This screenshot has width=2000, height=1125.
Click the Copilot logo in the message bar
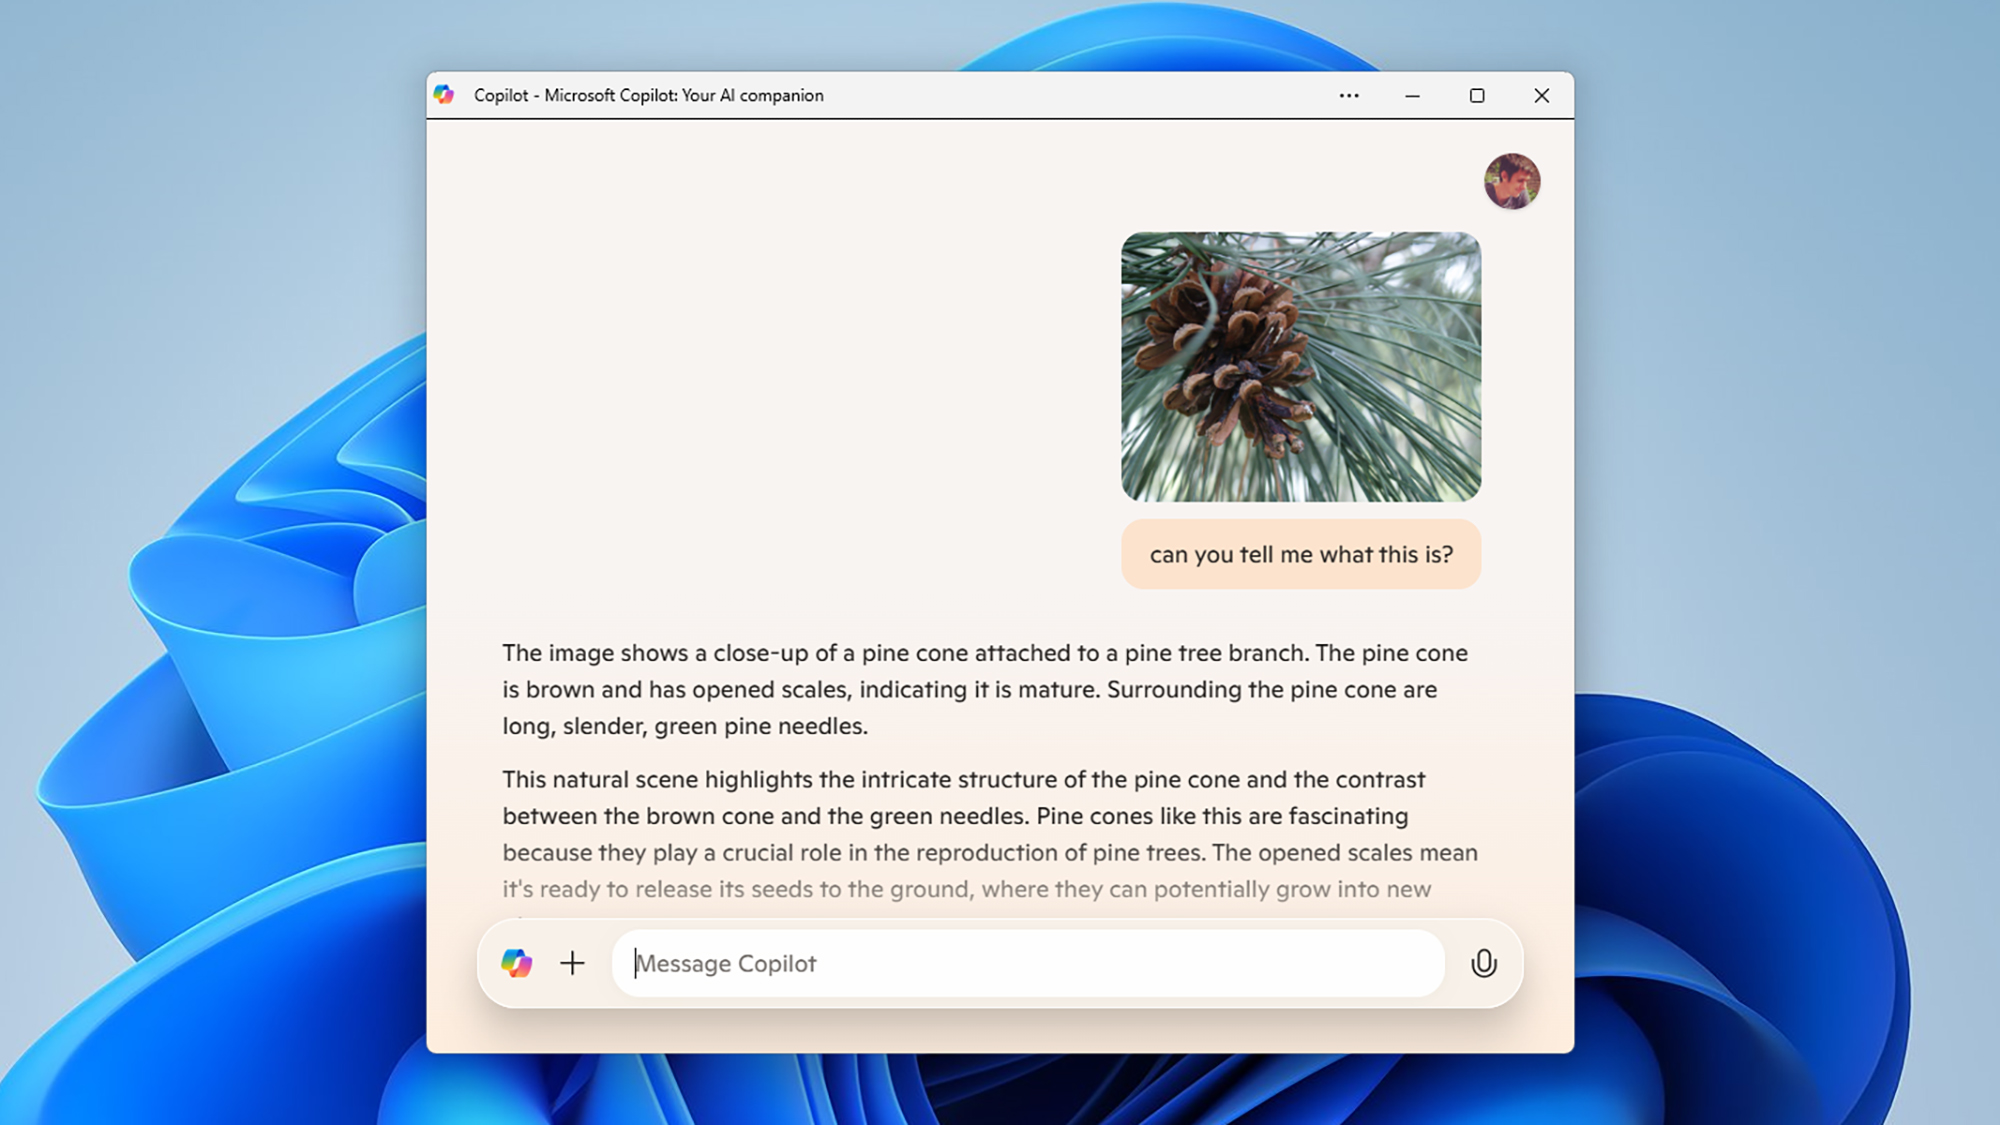pyautogui.click(x=519, y=963)
